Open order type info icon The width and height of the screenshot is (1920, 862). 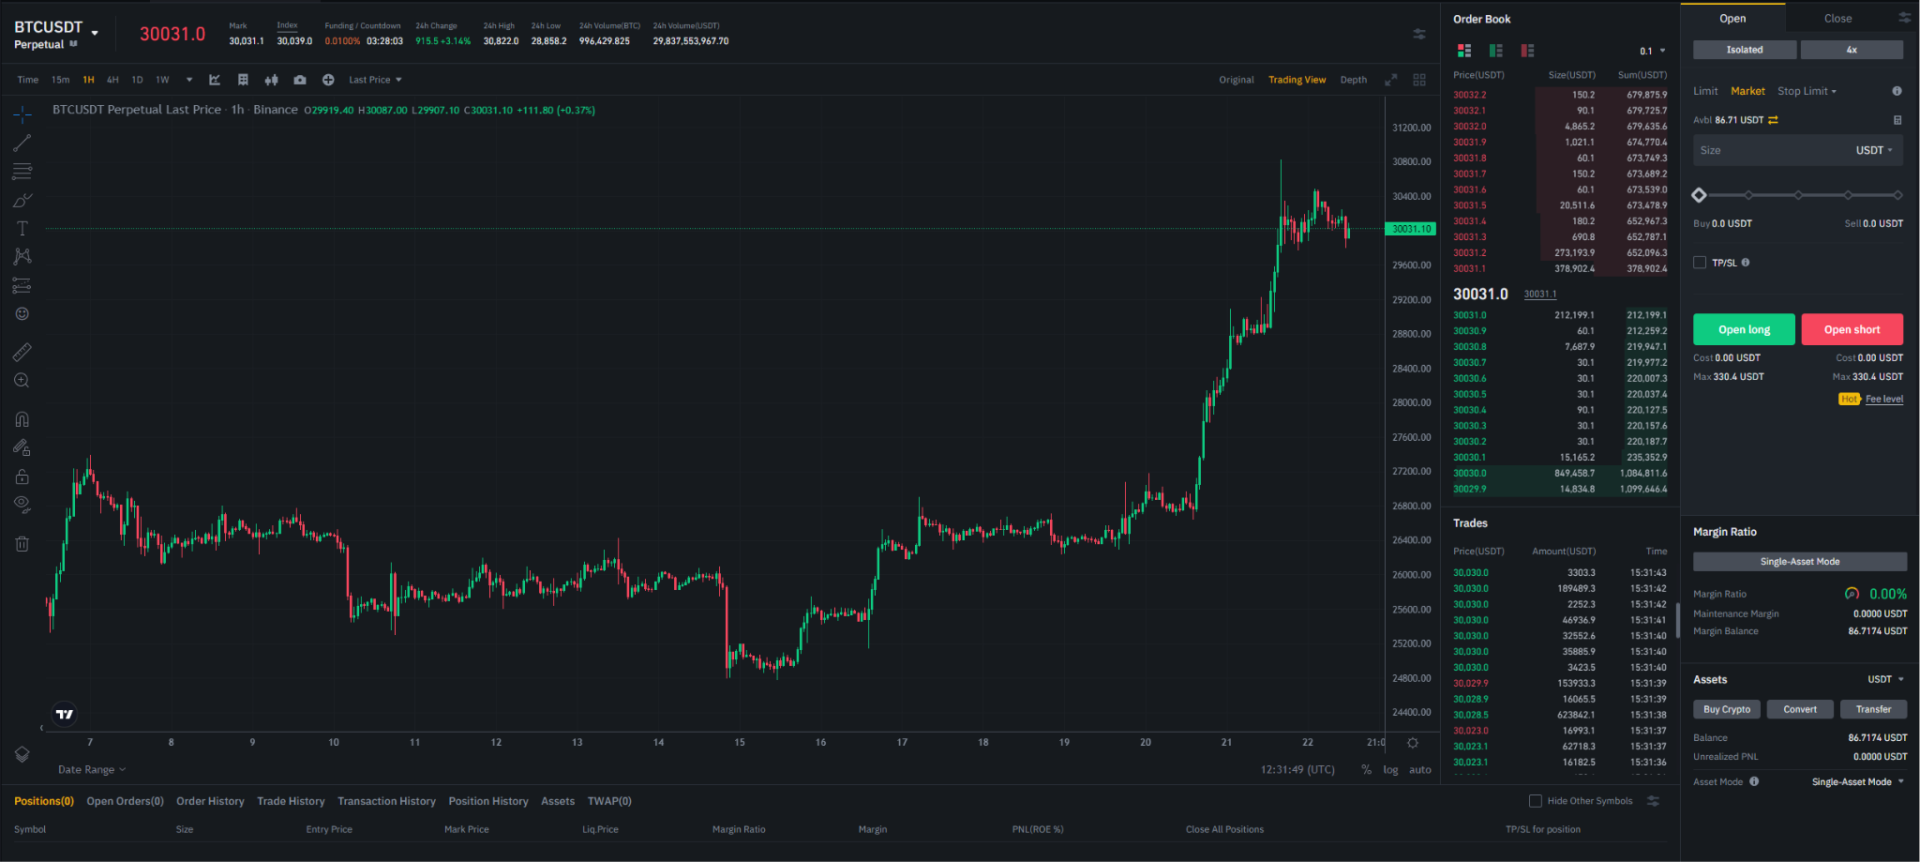(1897, 91)
